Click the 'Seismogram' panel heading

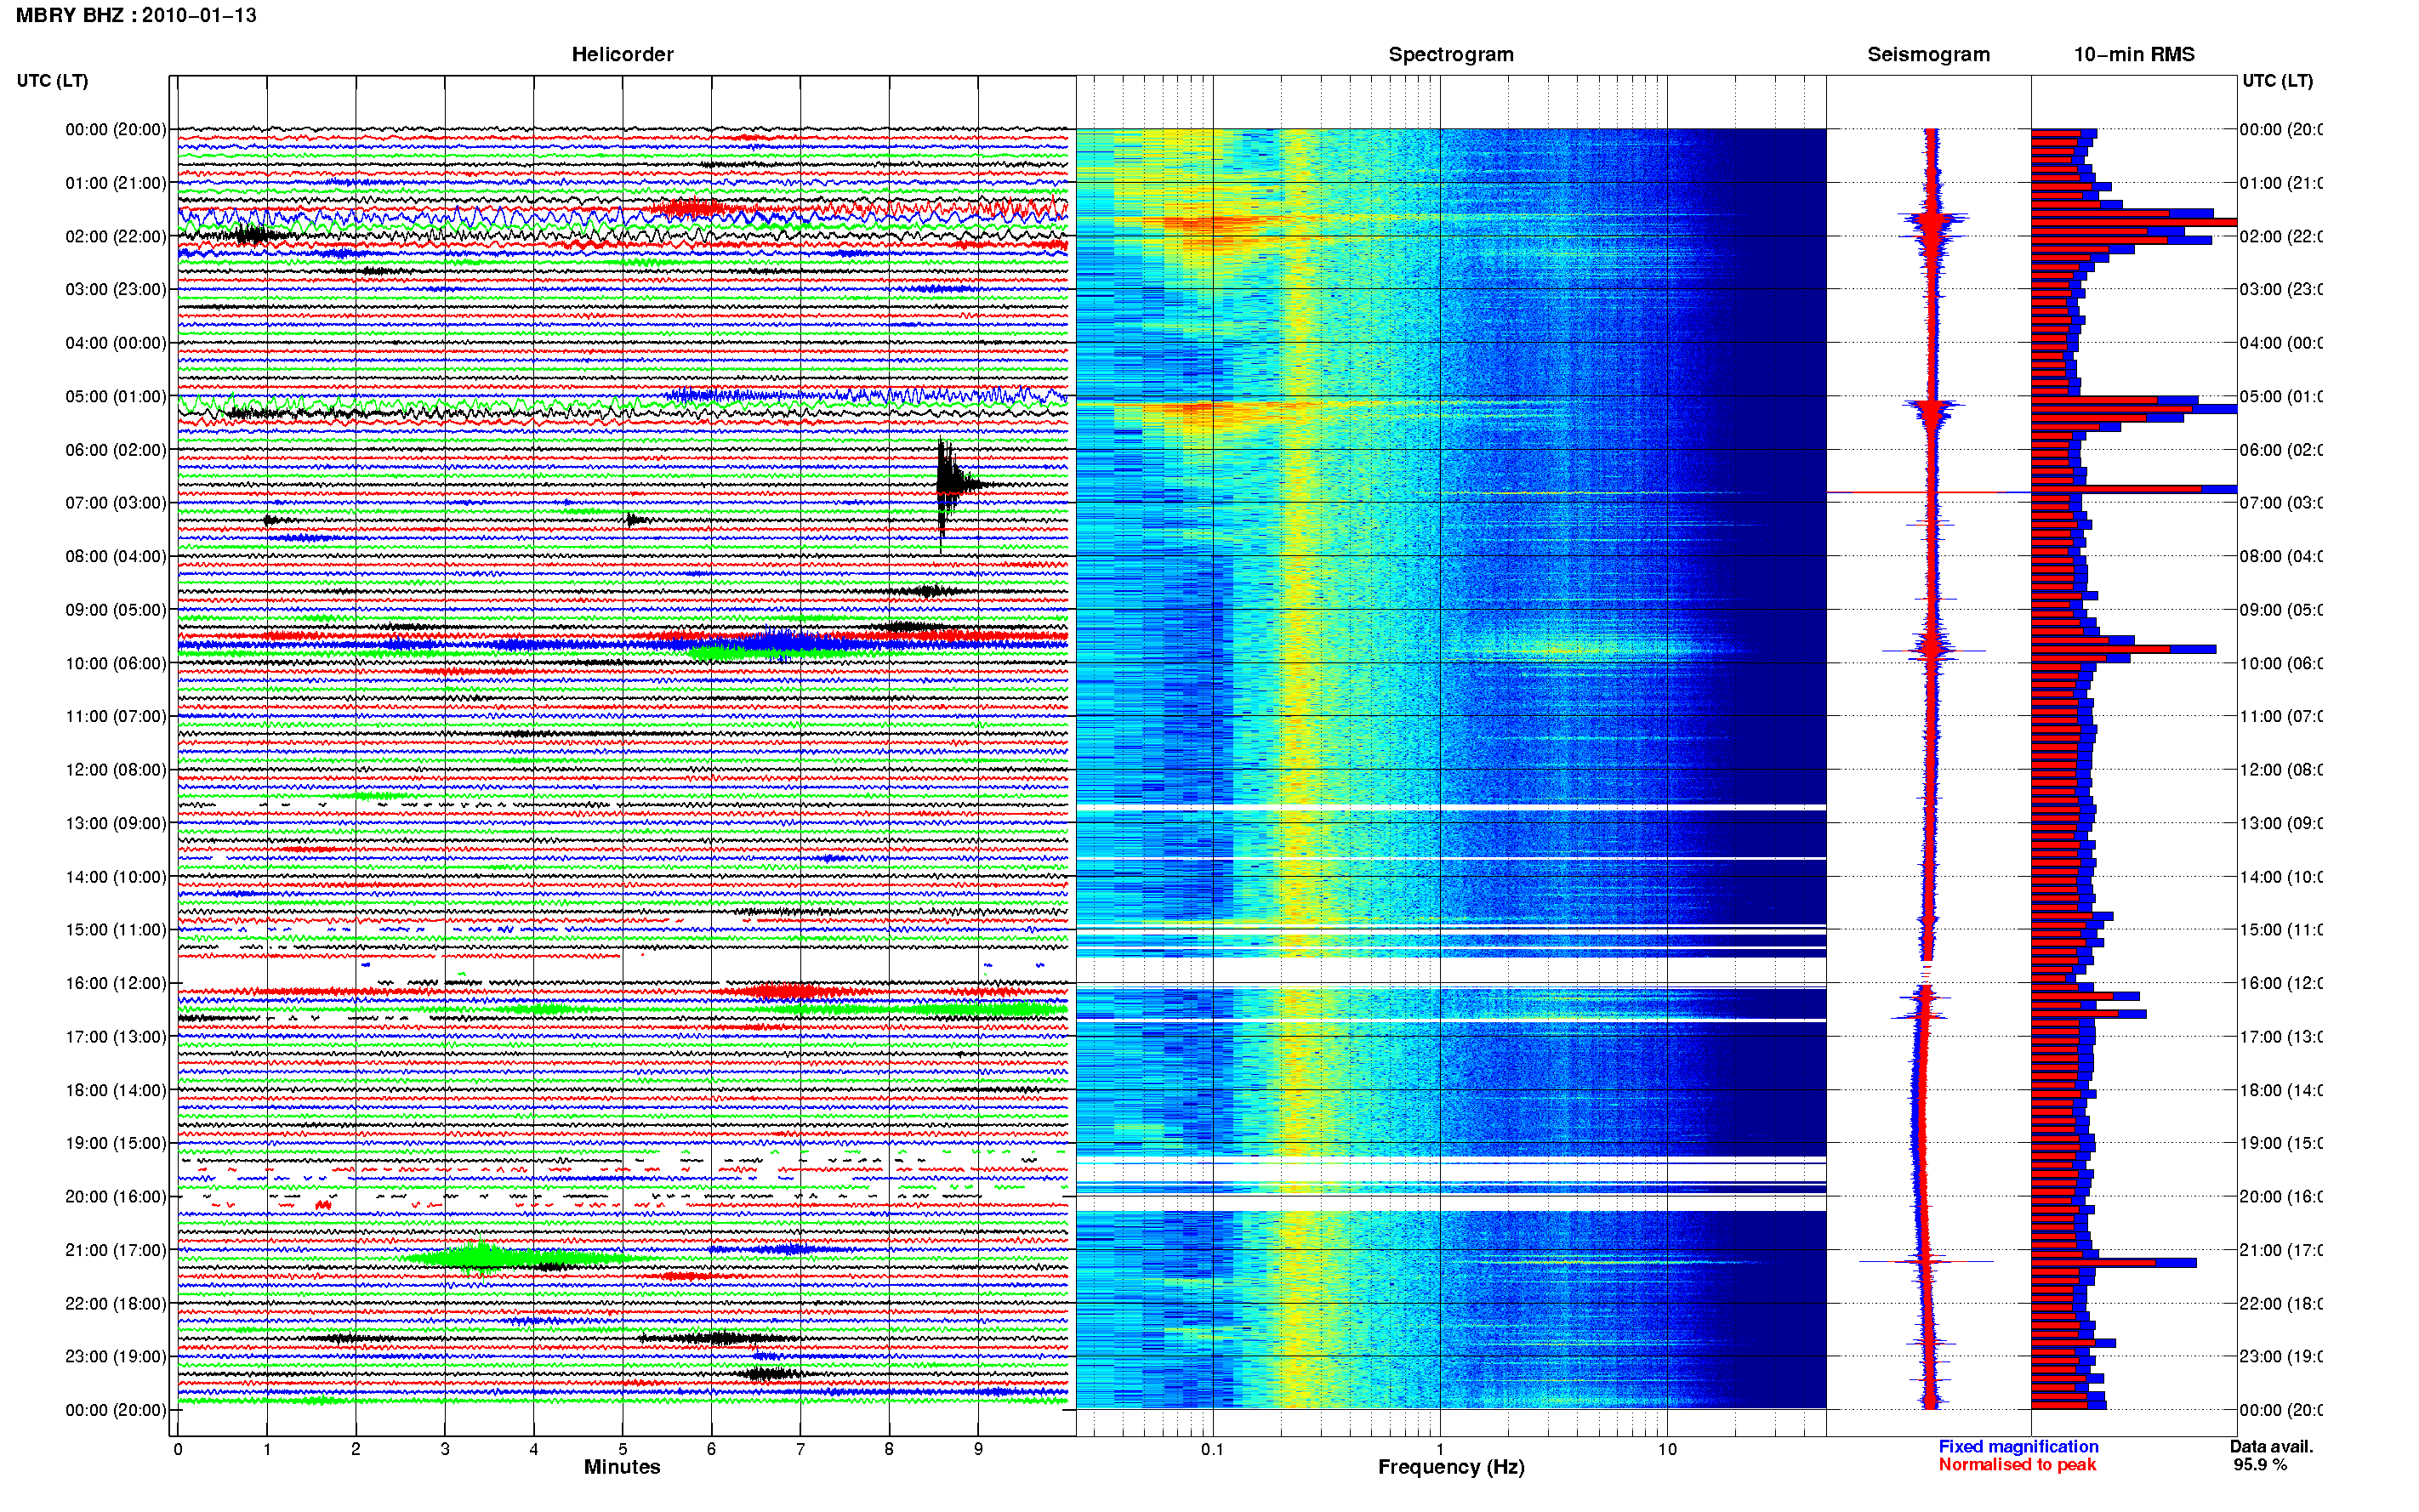point(1928,54)
